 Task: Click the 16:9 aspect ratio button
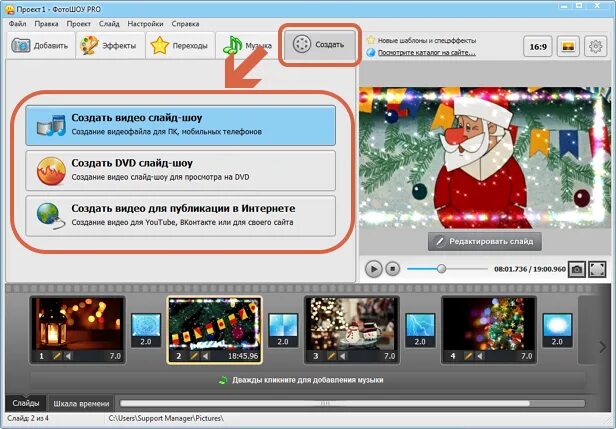point(538,47)
